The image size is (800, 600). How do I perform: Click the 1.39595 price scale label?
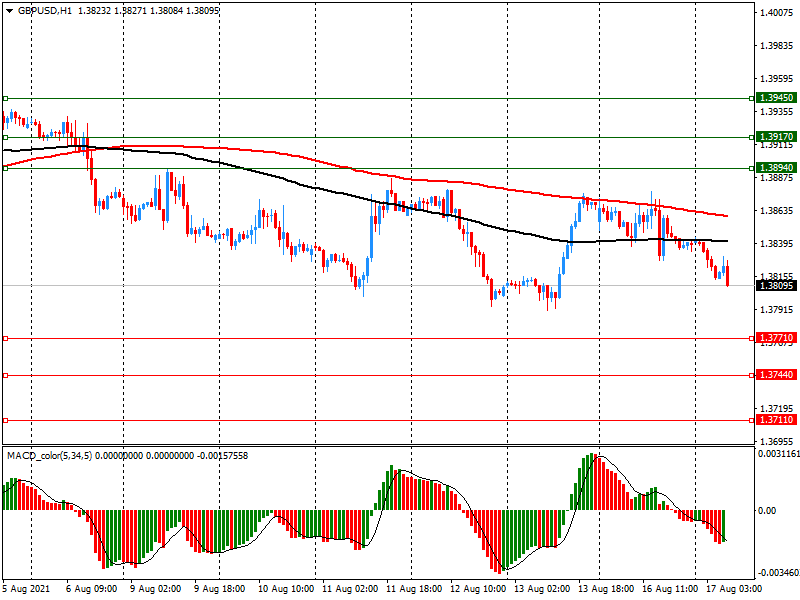pyautogui.click(x=777, y=79)
